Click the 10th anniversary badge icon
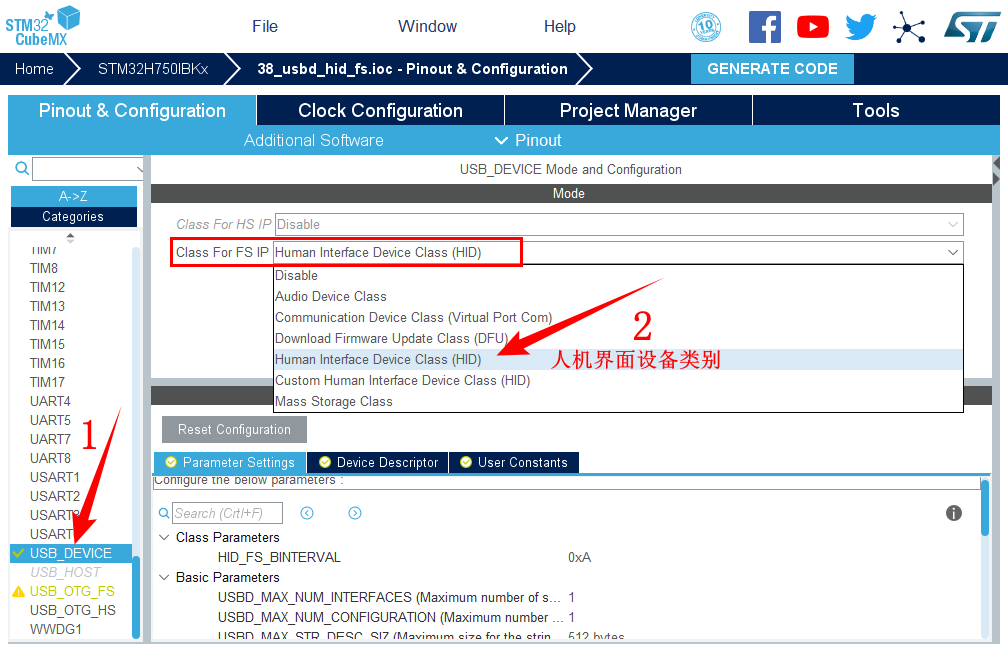 coord(706,27)
